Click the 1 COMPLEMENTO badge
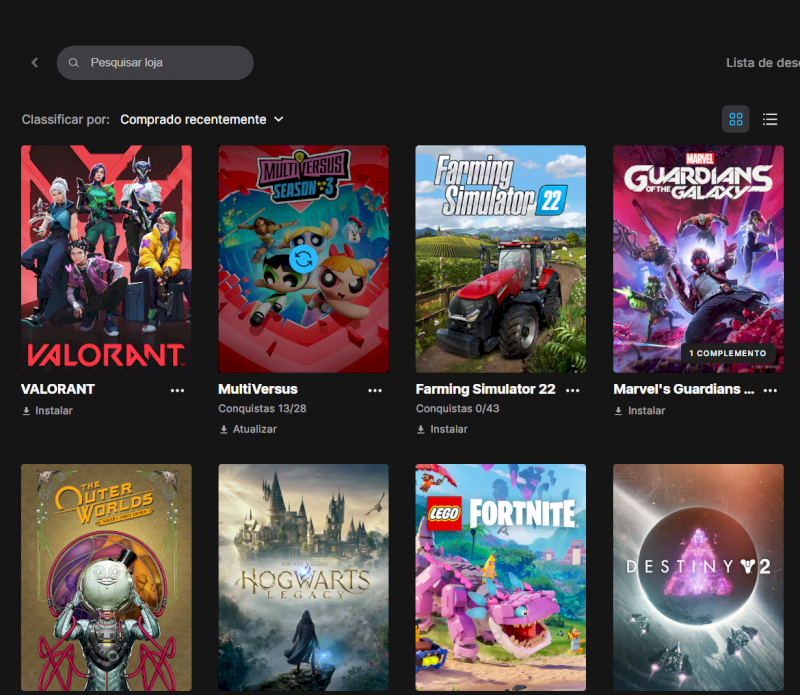The height and width of the screenshot is (695, 800). [728, 353]
